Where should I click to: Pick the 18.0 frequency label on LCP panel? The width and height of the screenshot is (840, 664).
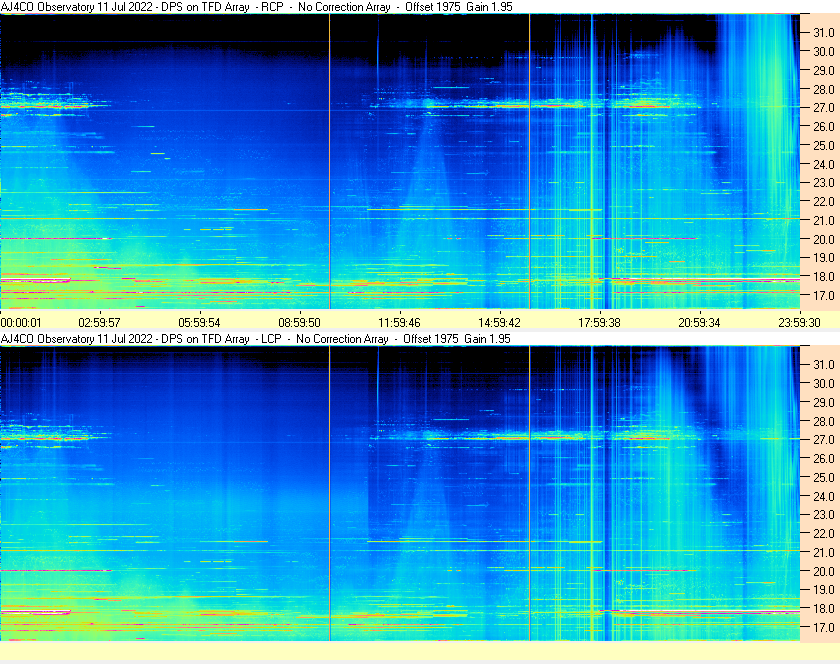pyautogui.click(x=824, y=609)
